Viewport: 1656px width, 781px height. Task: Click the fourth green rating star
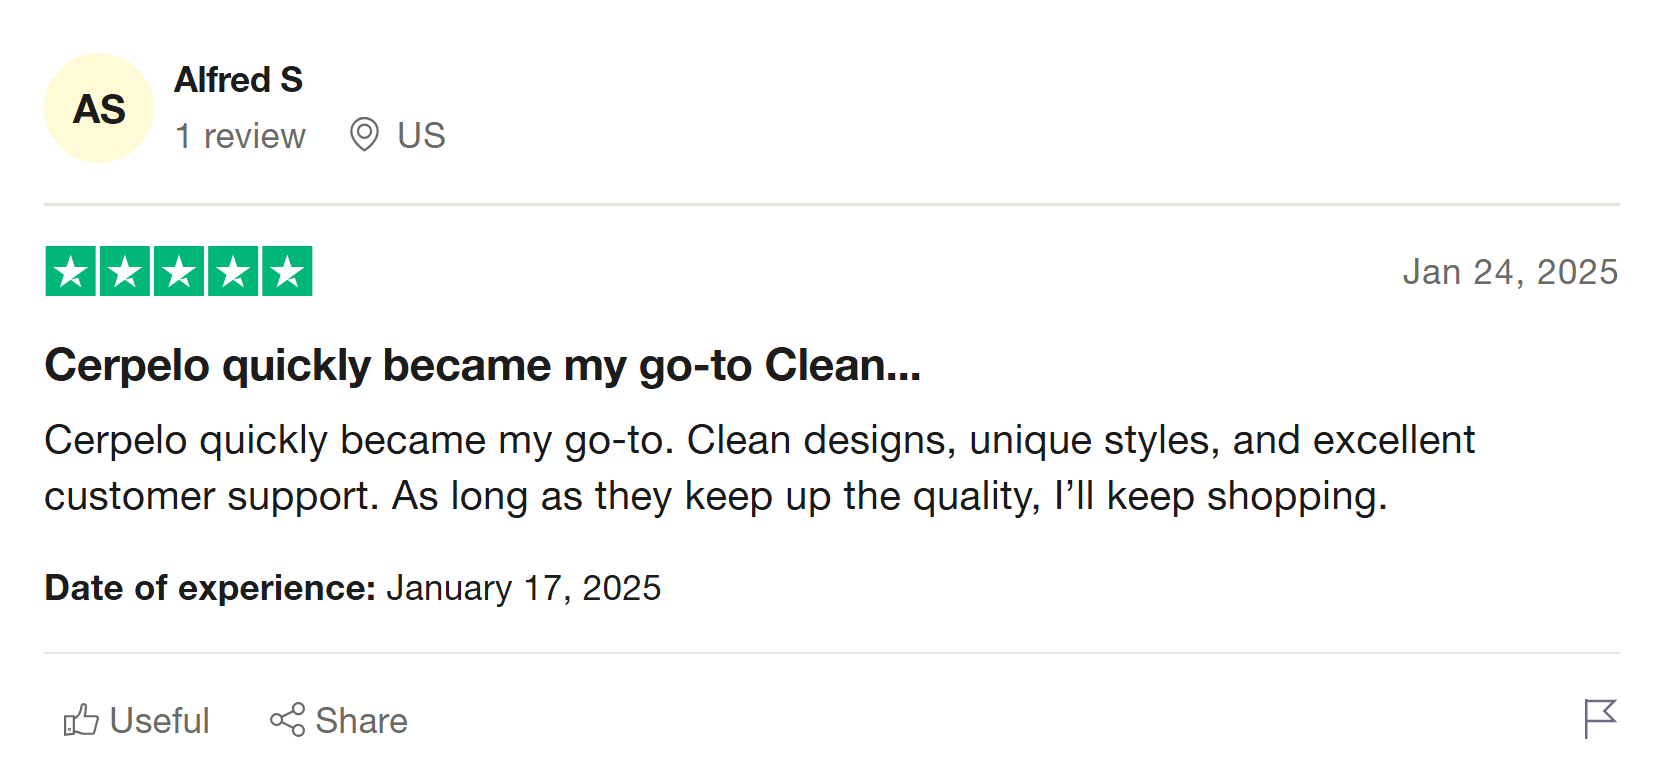click(x=233, y=271)
